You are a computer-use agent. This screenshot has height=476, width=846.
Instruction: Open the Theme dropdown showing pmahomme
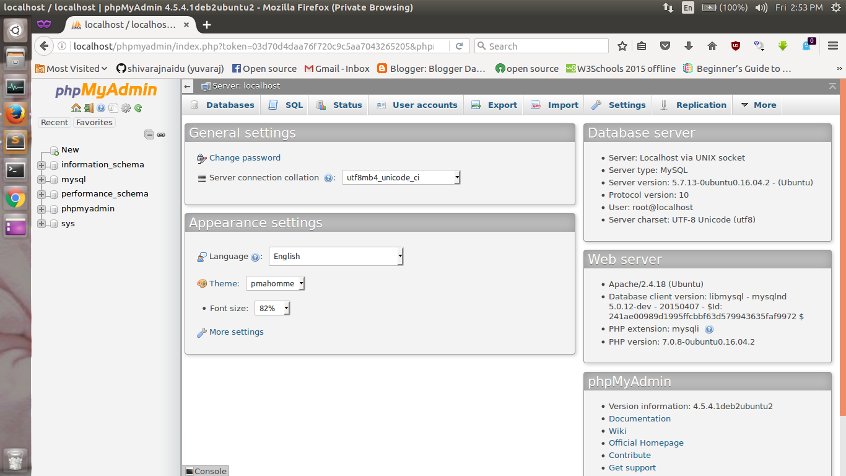(x=276, y=283)
